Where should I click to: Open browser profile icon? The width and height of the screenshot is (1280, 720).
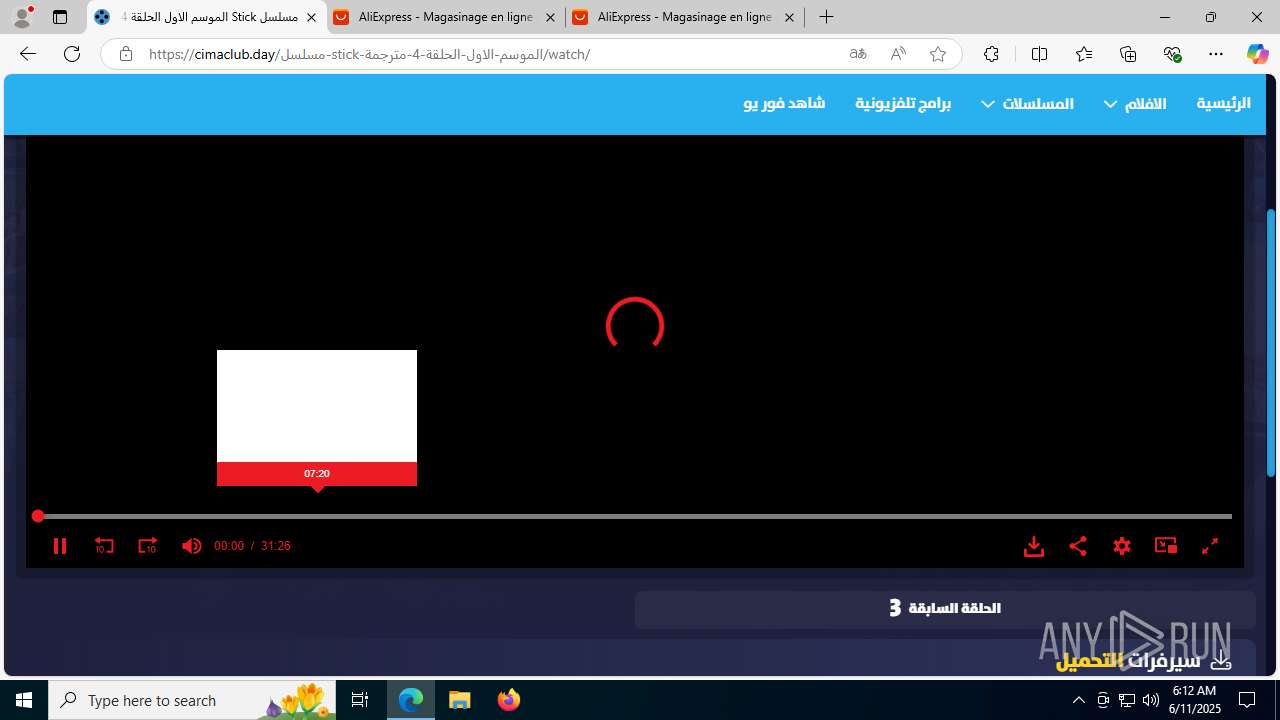tap(22, 17)
